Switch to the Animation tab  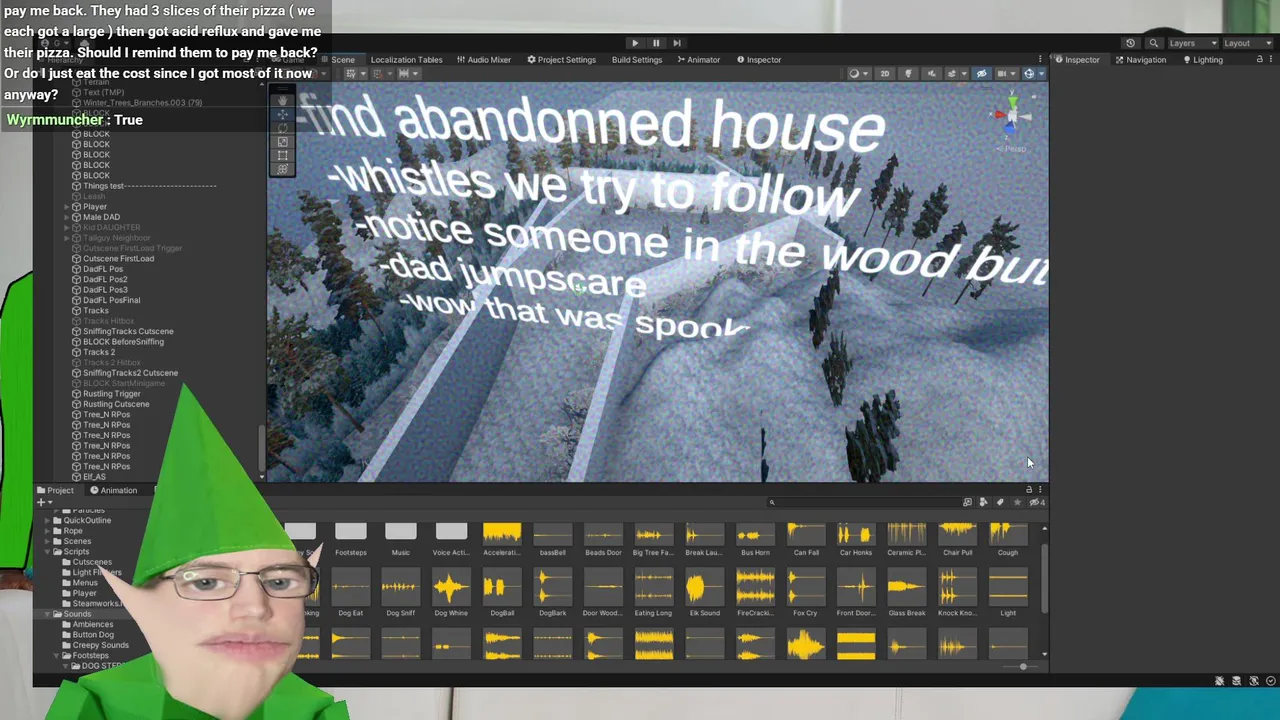[x=113, y=490]
